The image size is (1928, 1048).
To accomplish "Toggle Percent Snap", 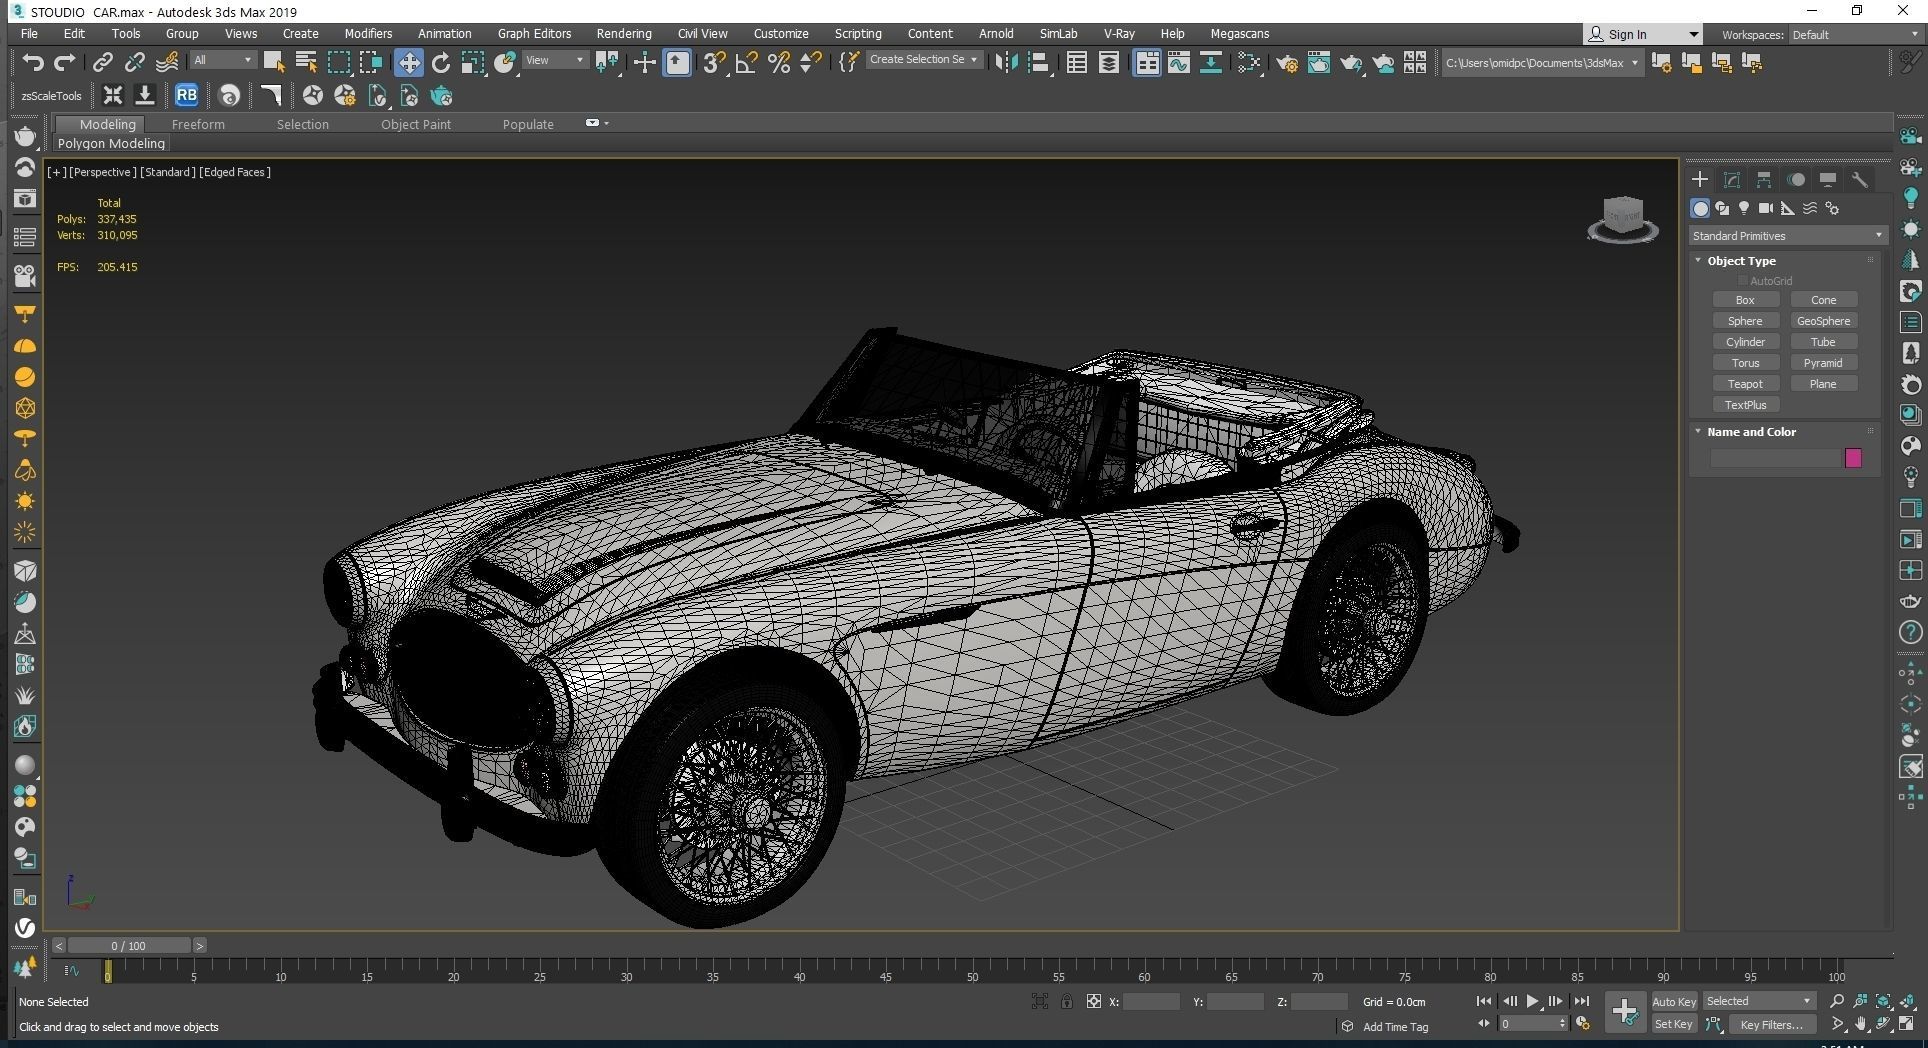I will 779,63.
